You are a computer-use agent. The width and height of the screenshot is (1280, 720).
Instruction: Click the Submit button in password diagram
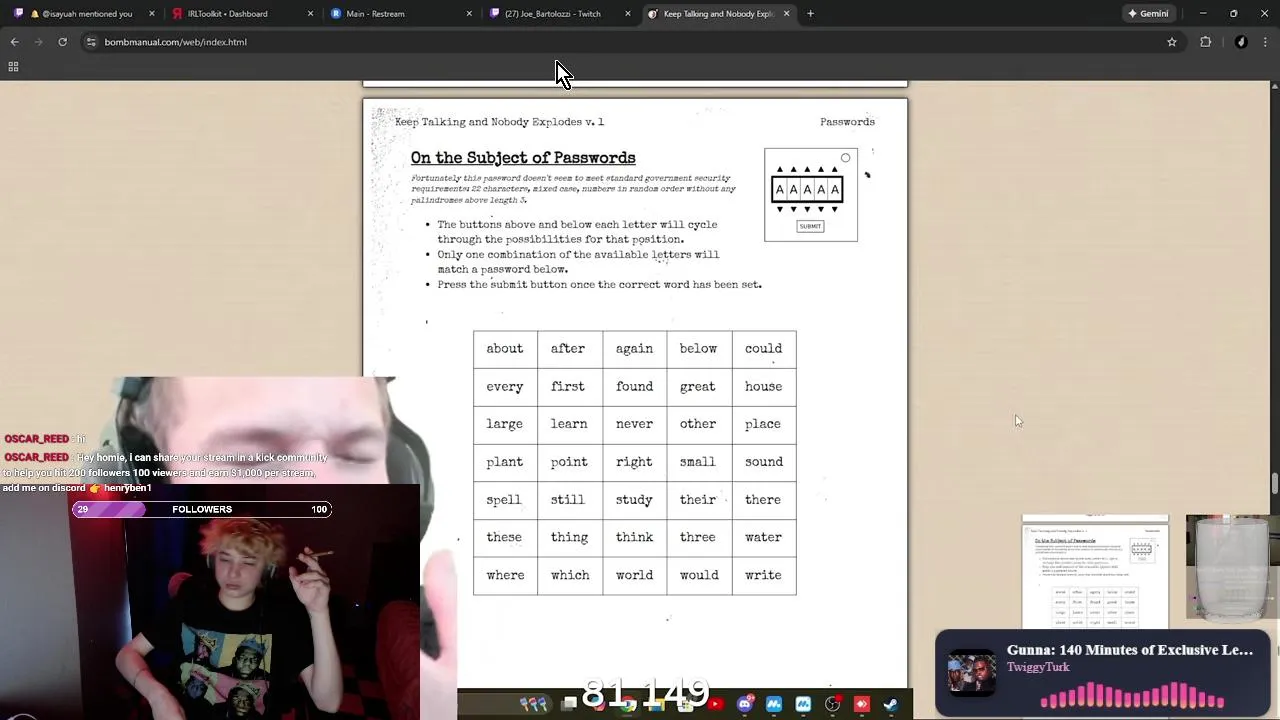point(810,226)
